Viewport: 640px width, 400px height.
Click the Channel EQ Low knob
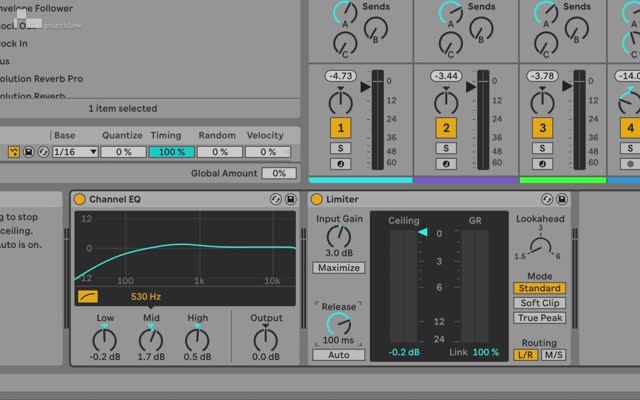click(x=104, y=340)
